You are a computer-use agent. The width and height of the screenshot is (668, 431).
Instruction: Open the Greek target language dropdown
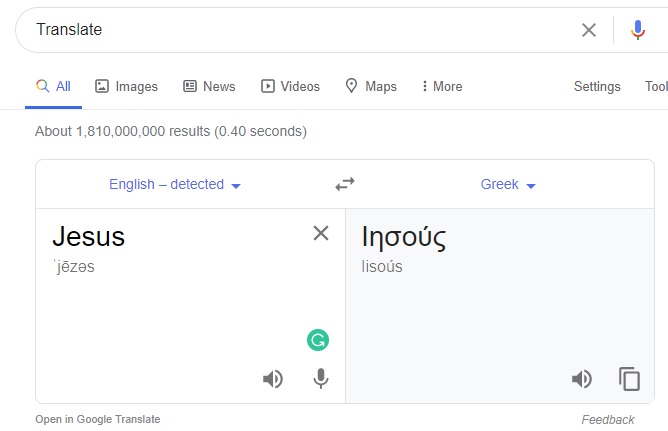(x=508, y=185)
